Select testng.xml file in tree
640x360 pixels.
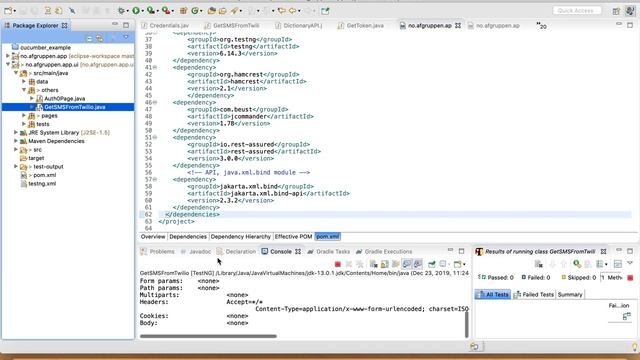[42, 184]
